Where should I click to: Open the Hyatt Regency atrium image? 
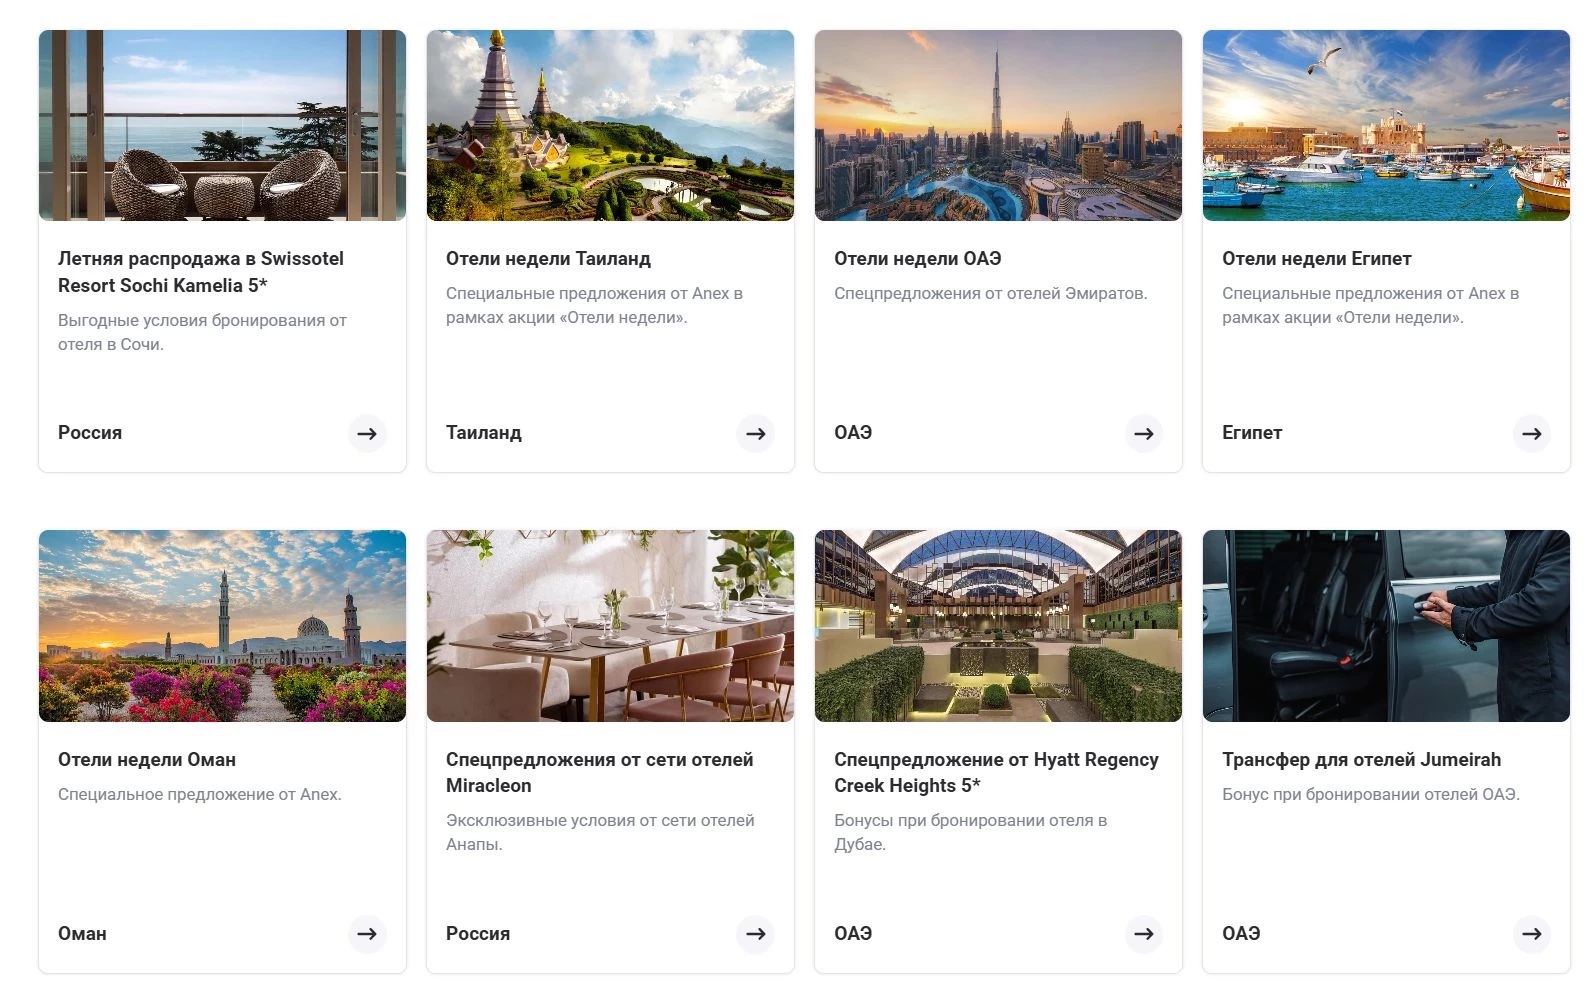pos(998,626)
